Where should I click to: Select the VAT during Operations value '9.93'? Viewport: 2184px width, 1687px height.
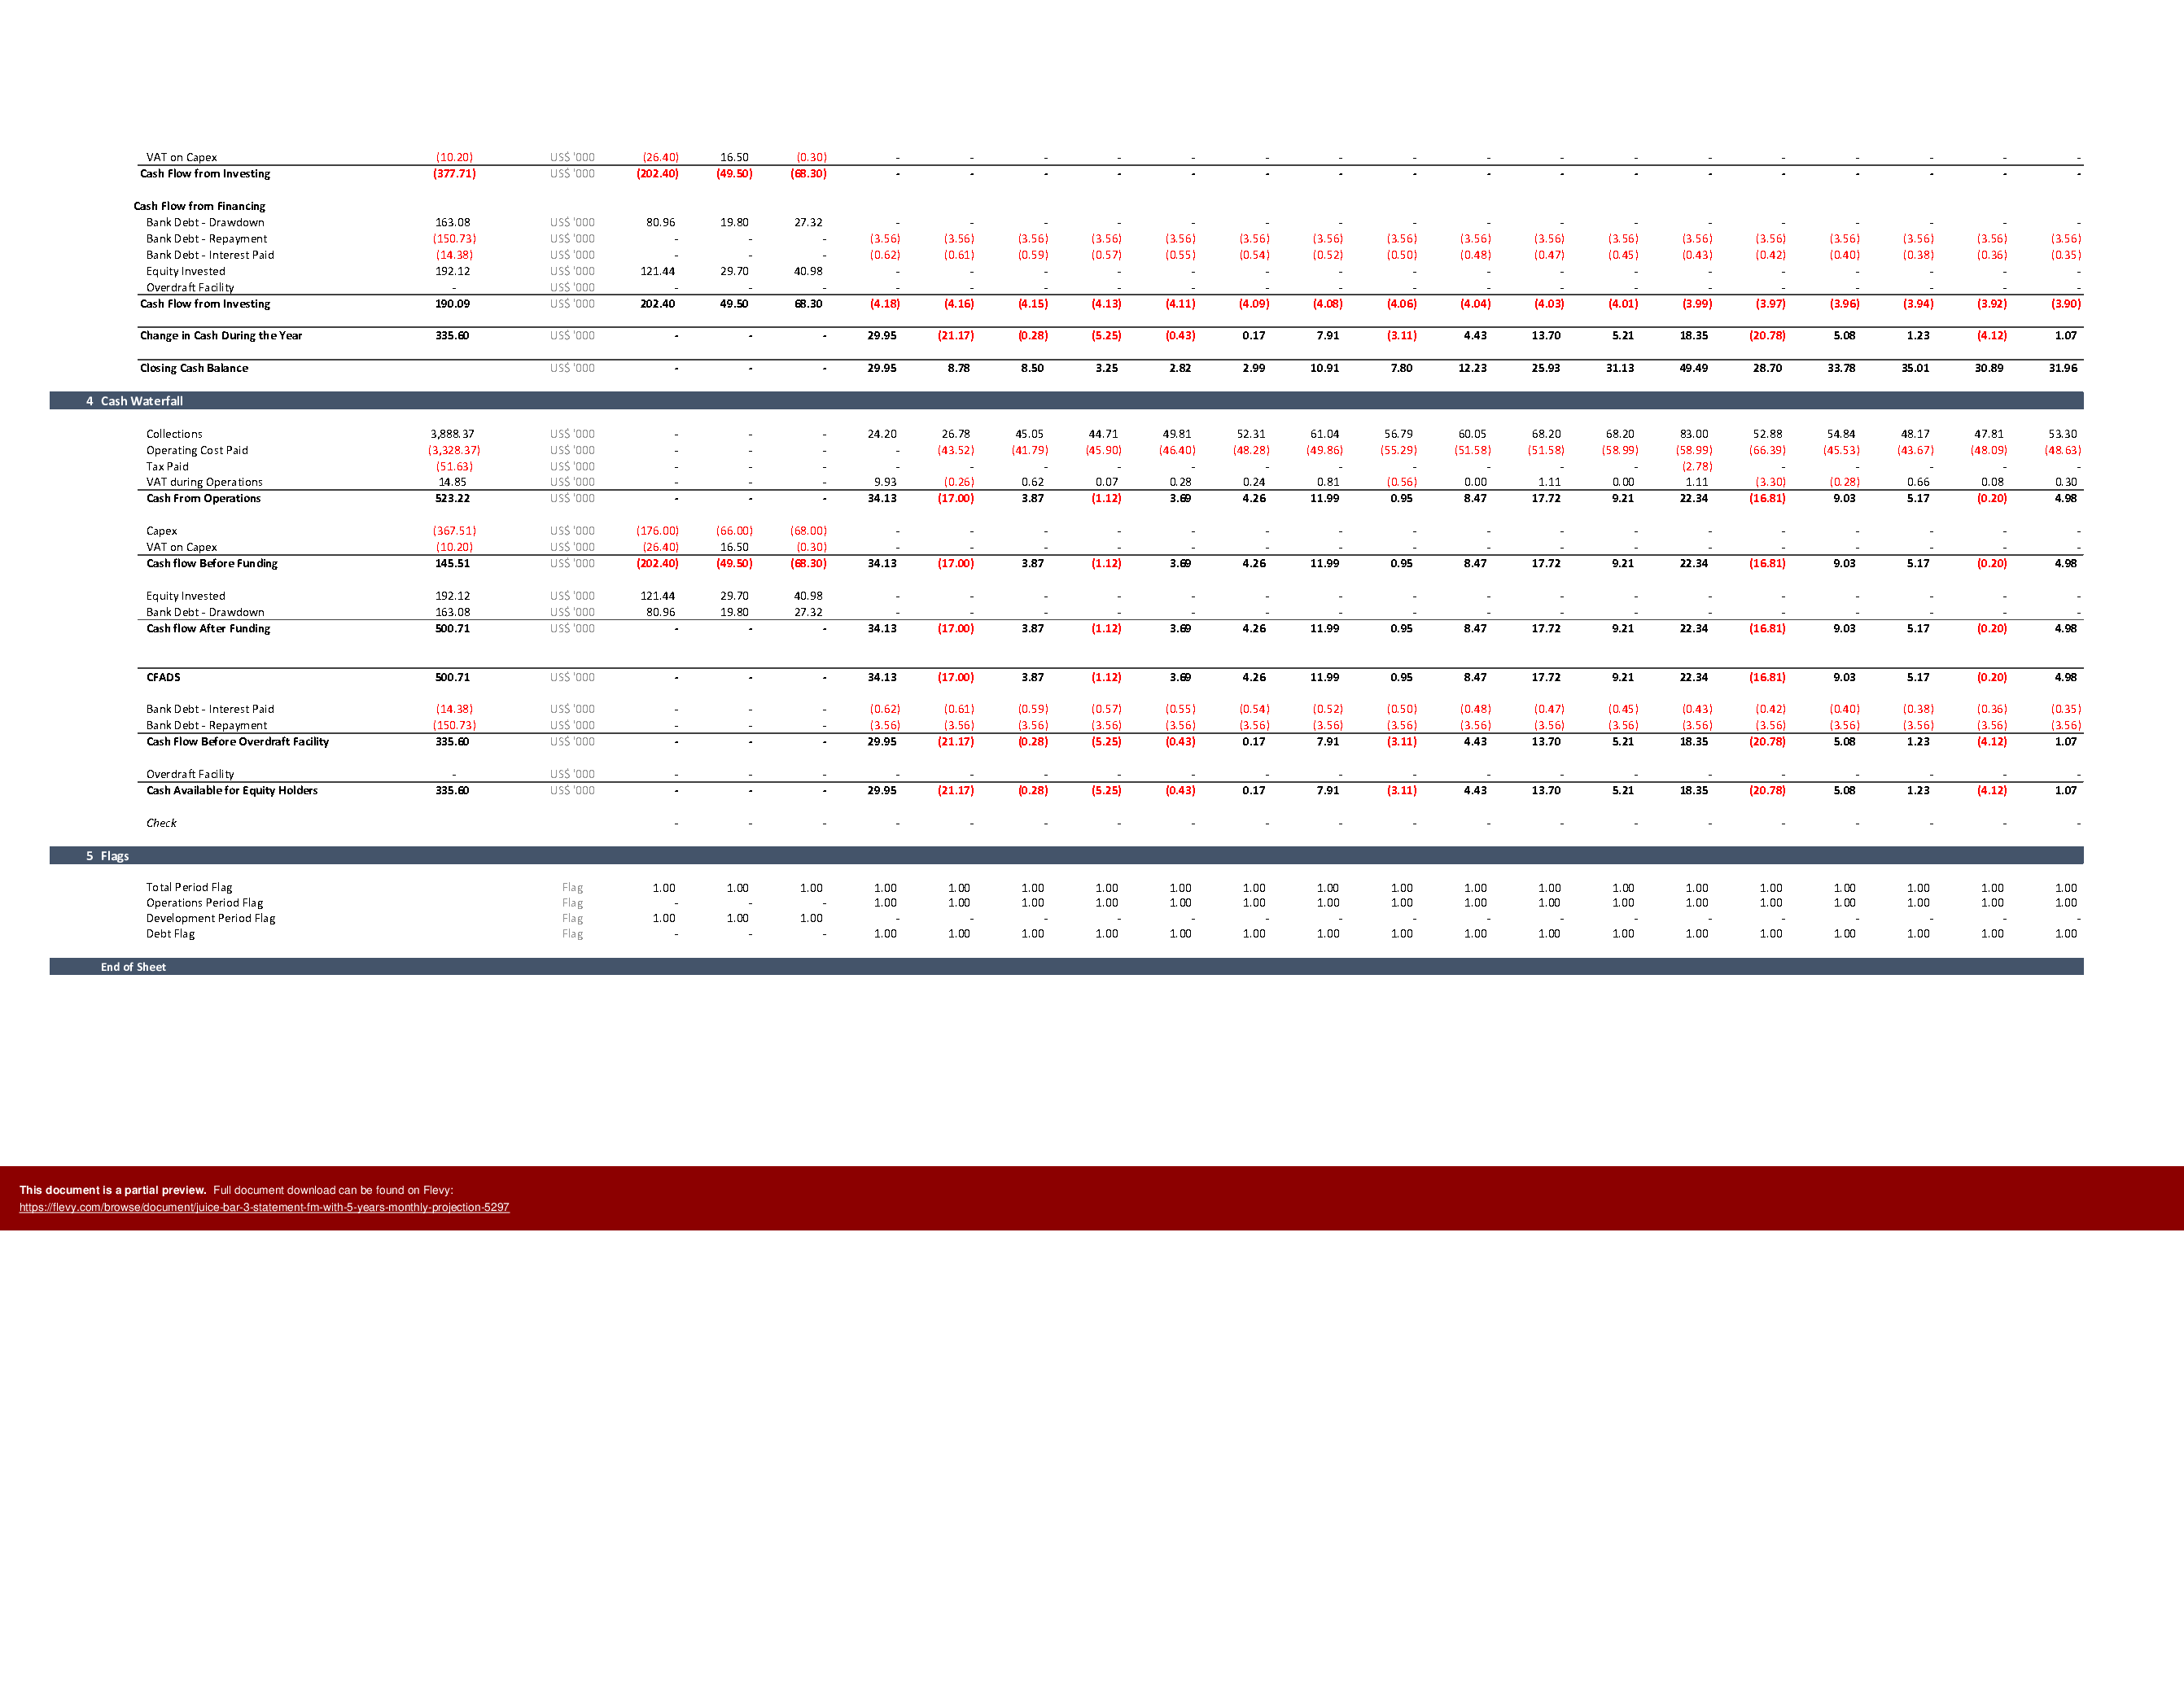(885, 482)
